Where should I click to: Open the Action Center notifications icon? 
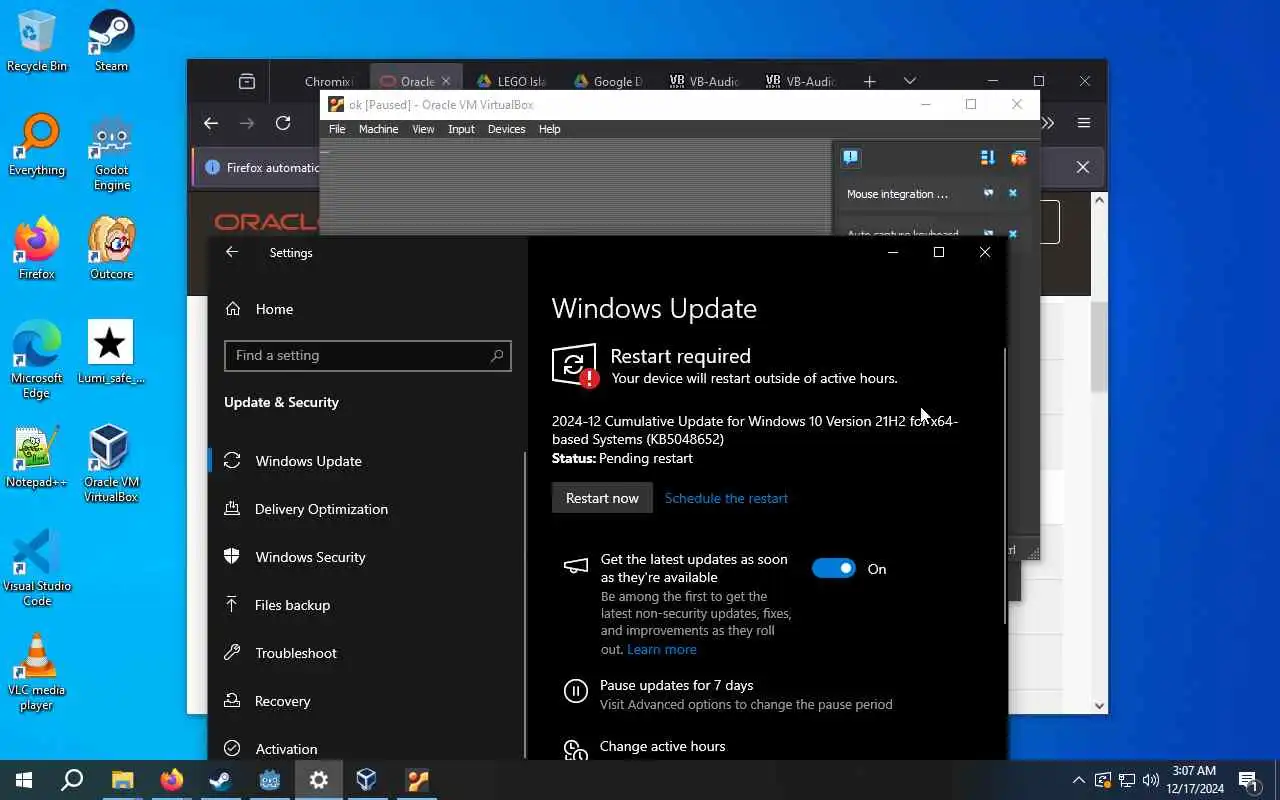(x=1249, y=780)
